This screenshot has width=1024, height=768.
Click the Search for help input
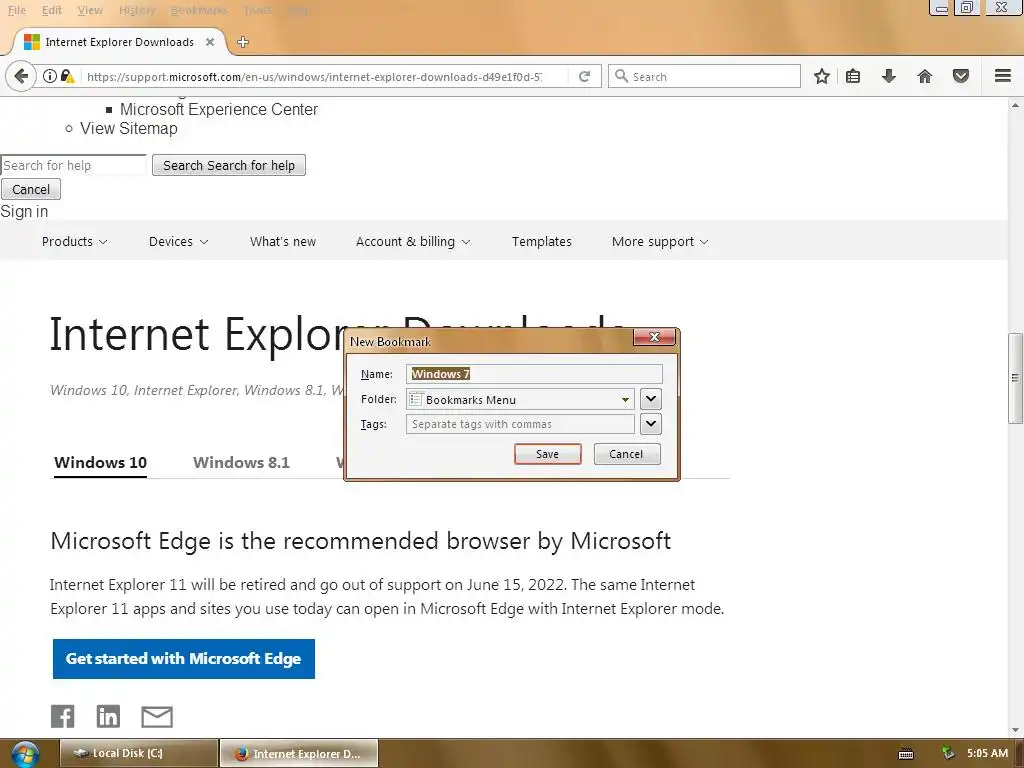[73, 165]
